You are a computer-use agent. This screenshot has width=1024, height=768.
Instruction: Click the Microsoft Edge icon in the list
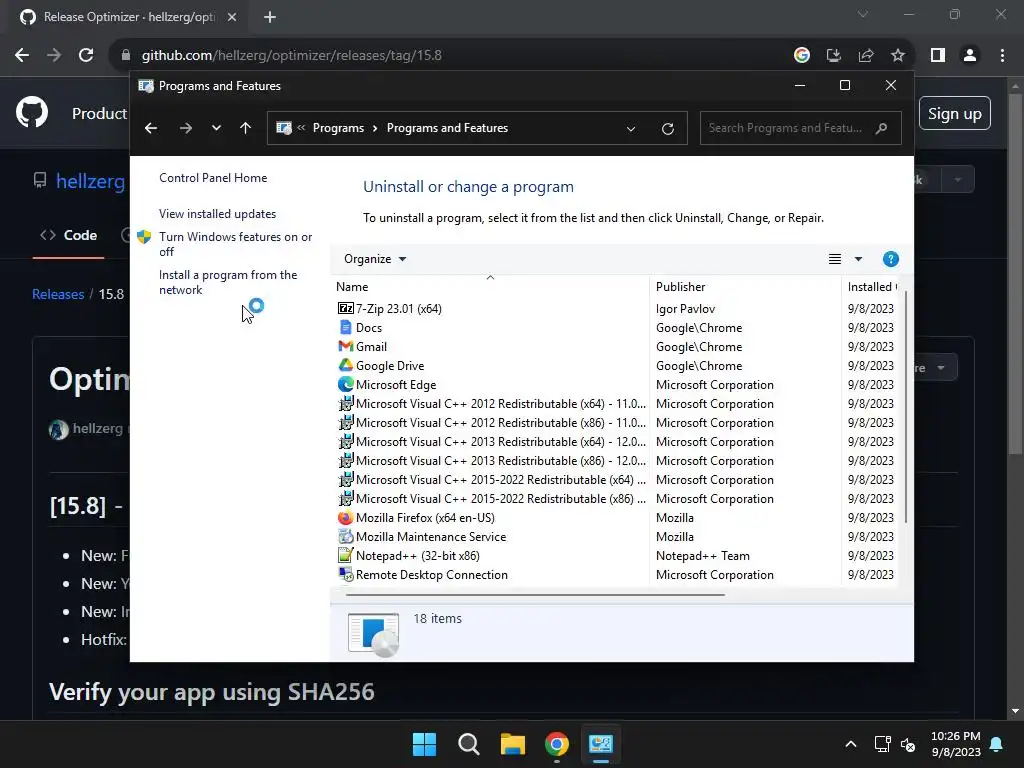(345, 384)
